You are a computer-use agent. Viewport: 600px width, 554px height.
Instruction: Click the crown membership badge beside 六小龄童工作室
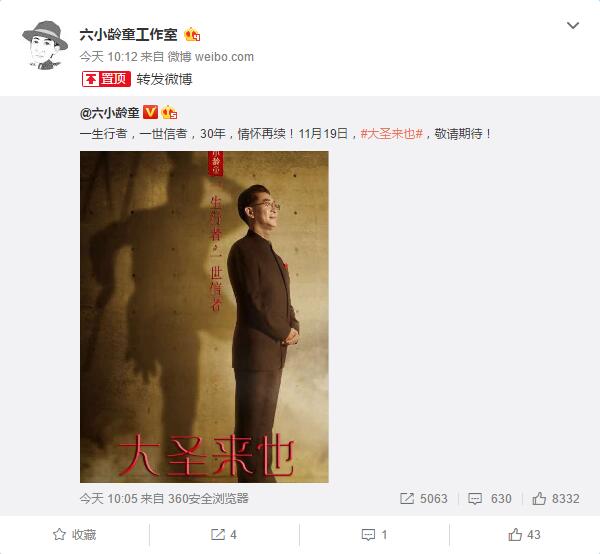(x=192, y=35)
